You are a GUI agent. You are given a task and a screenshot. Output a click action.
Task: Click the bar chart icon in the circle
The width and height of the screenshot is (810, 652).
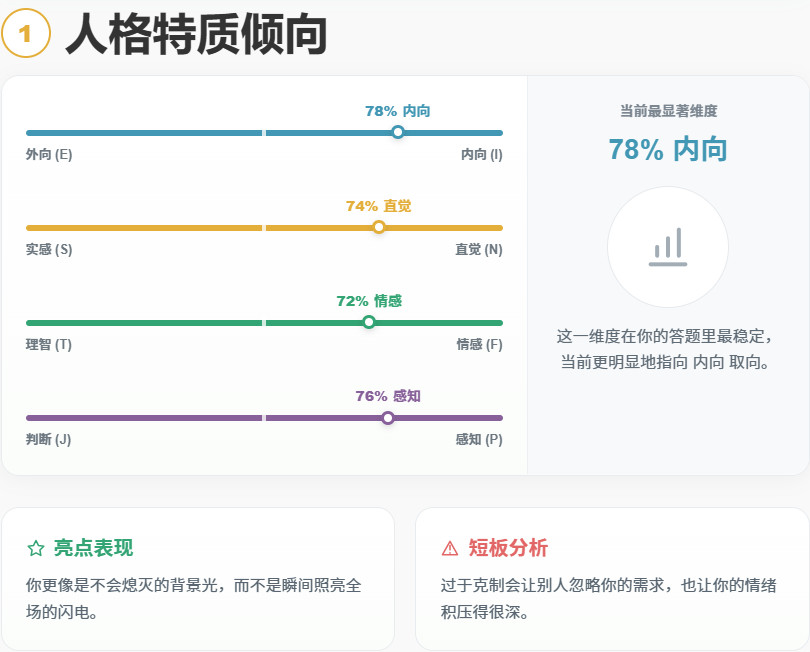click(668, 247)
